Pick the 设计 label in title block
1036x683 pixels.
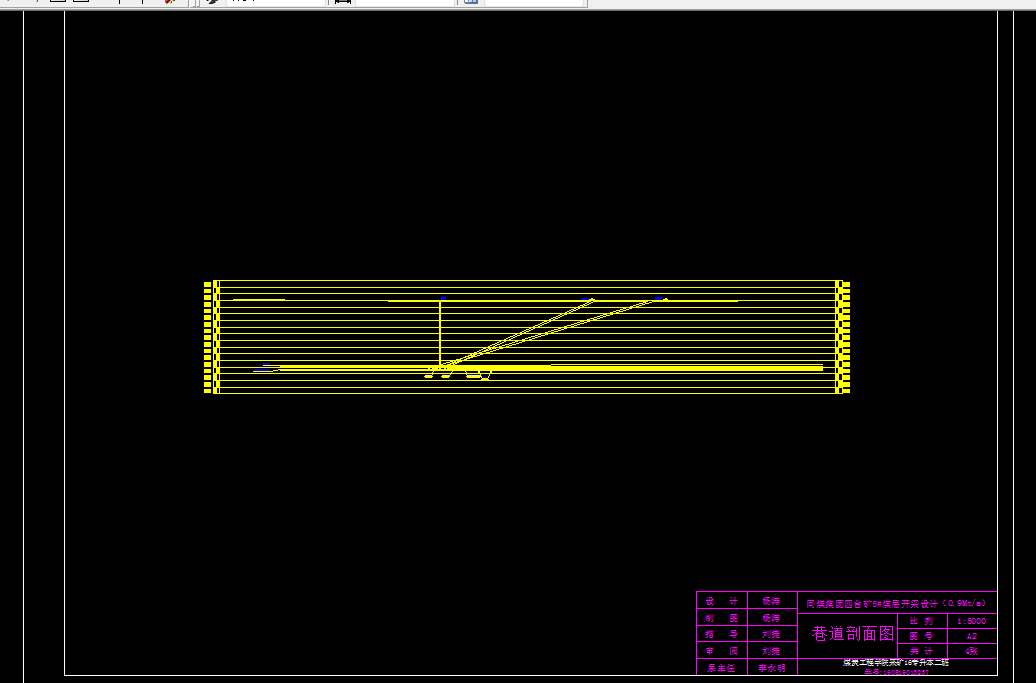coord(722,601)
